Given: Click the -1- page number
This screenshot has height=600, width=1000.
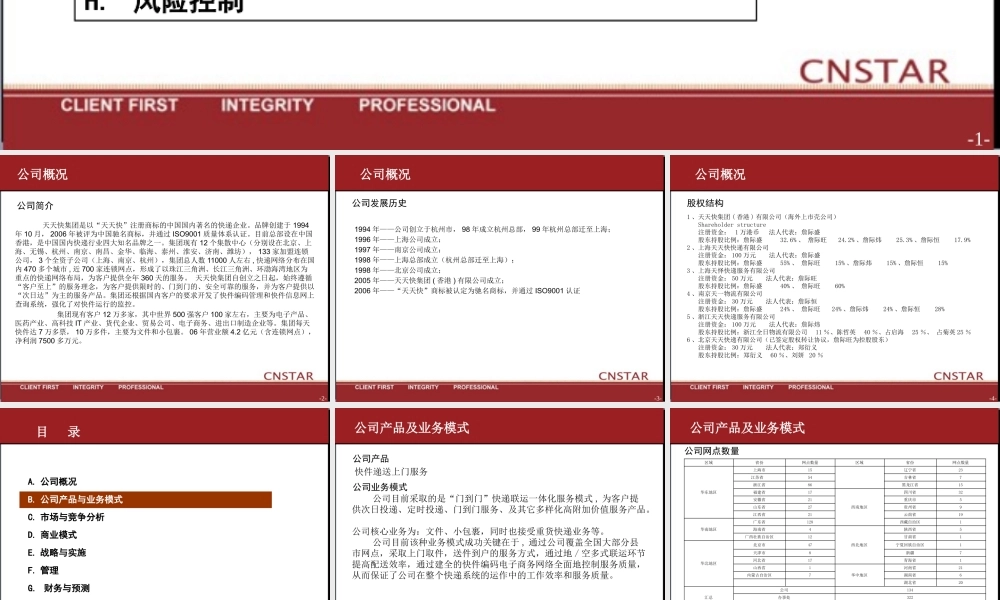Looking at the screenshot, I should (978, 140).
